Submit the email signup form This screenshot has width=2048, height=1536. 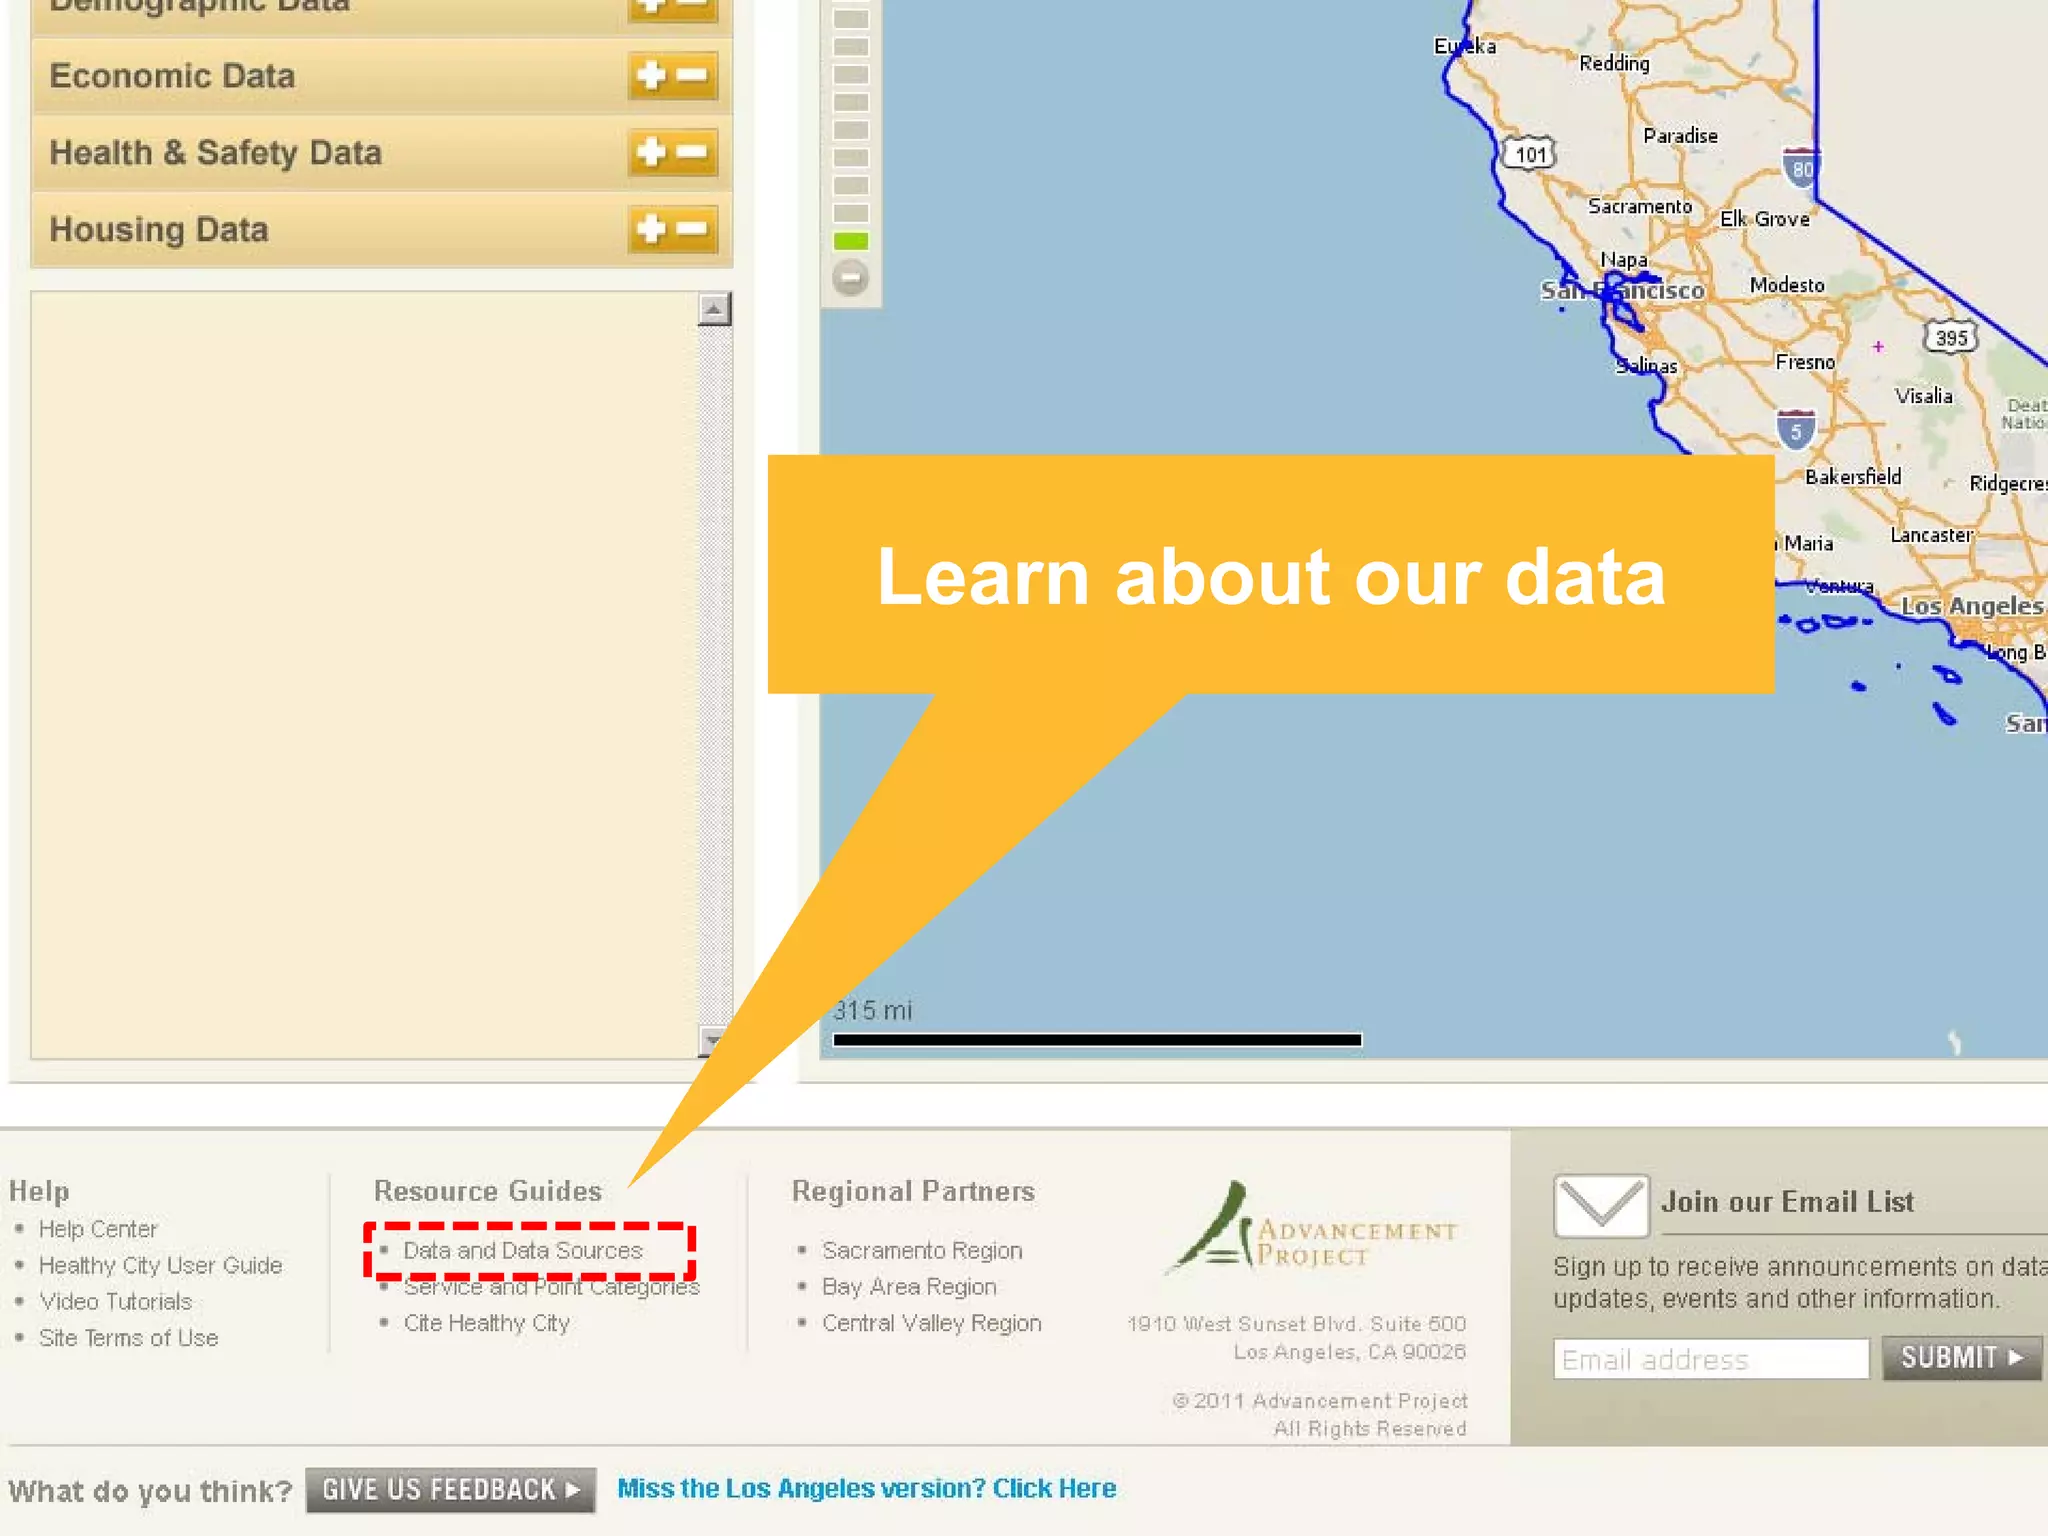click(1961, 1358)
